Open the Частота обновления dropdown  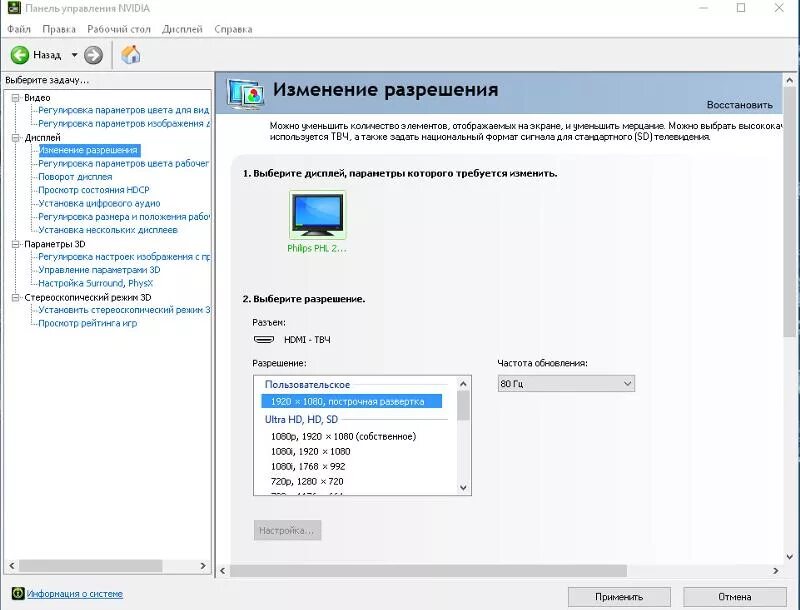coord(566,384)
